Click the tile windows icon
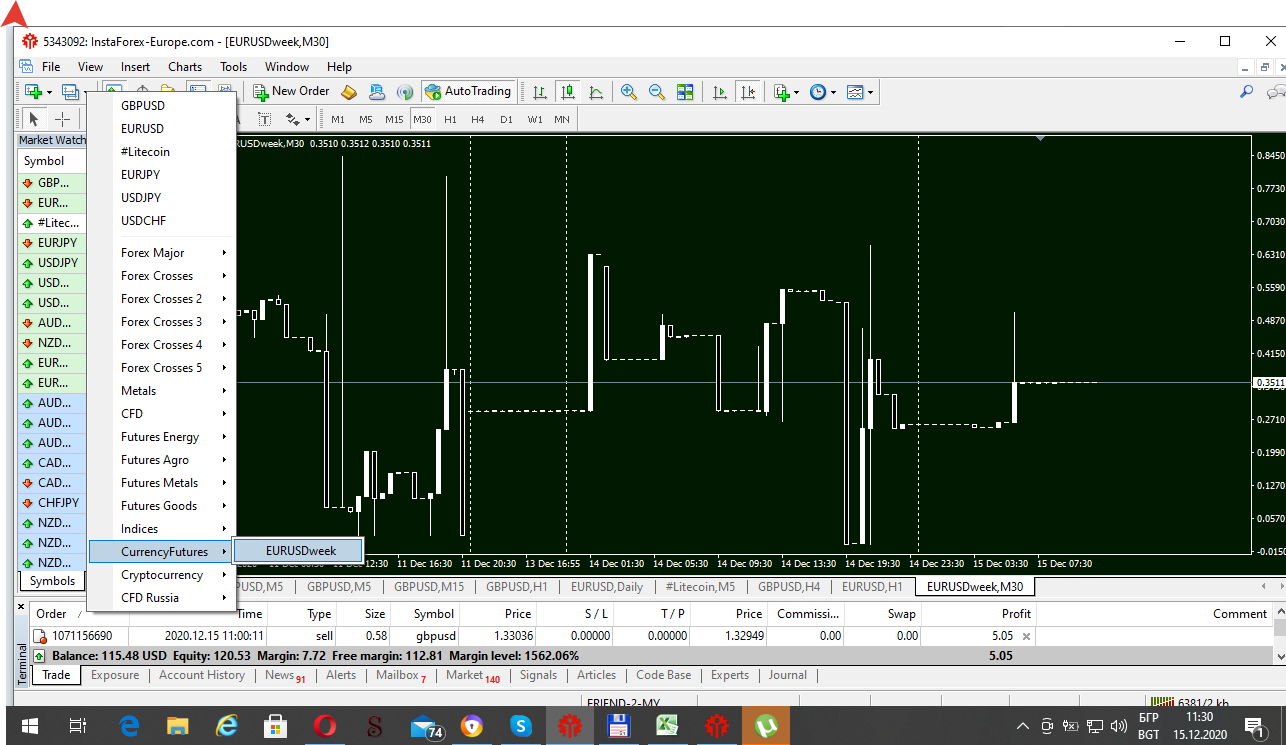The height and width of the screenshot is (745, 1286). click(x=685, y=91)
